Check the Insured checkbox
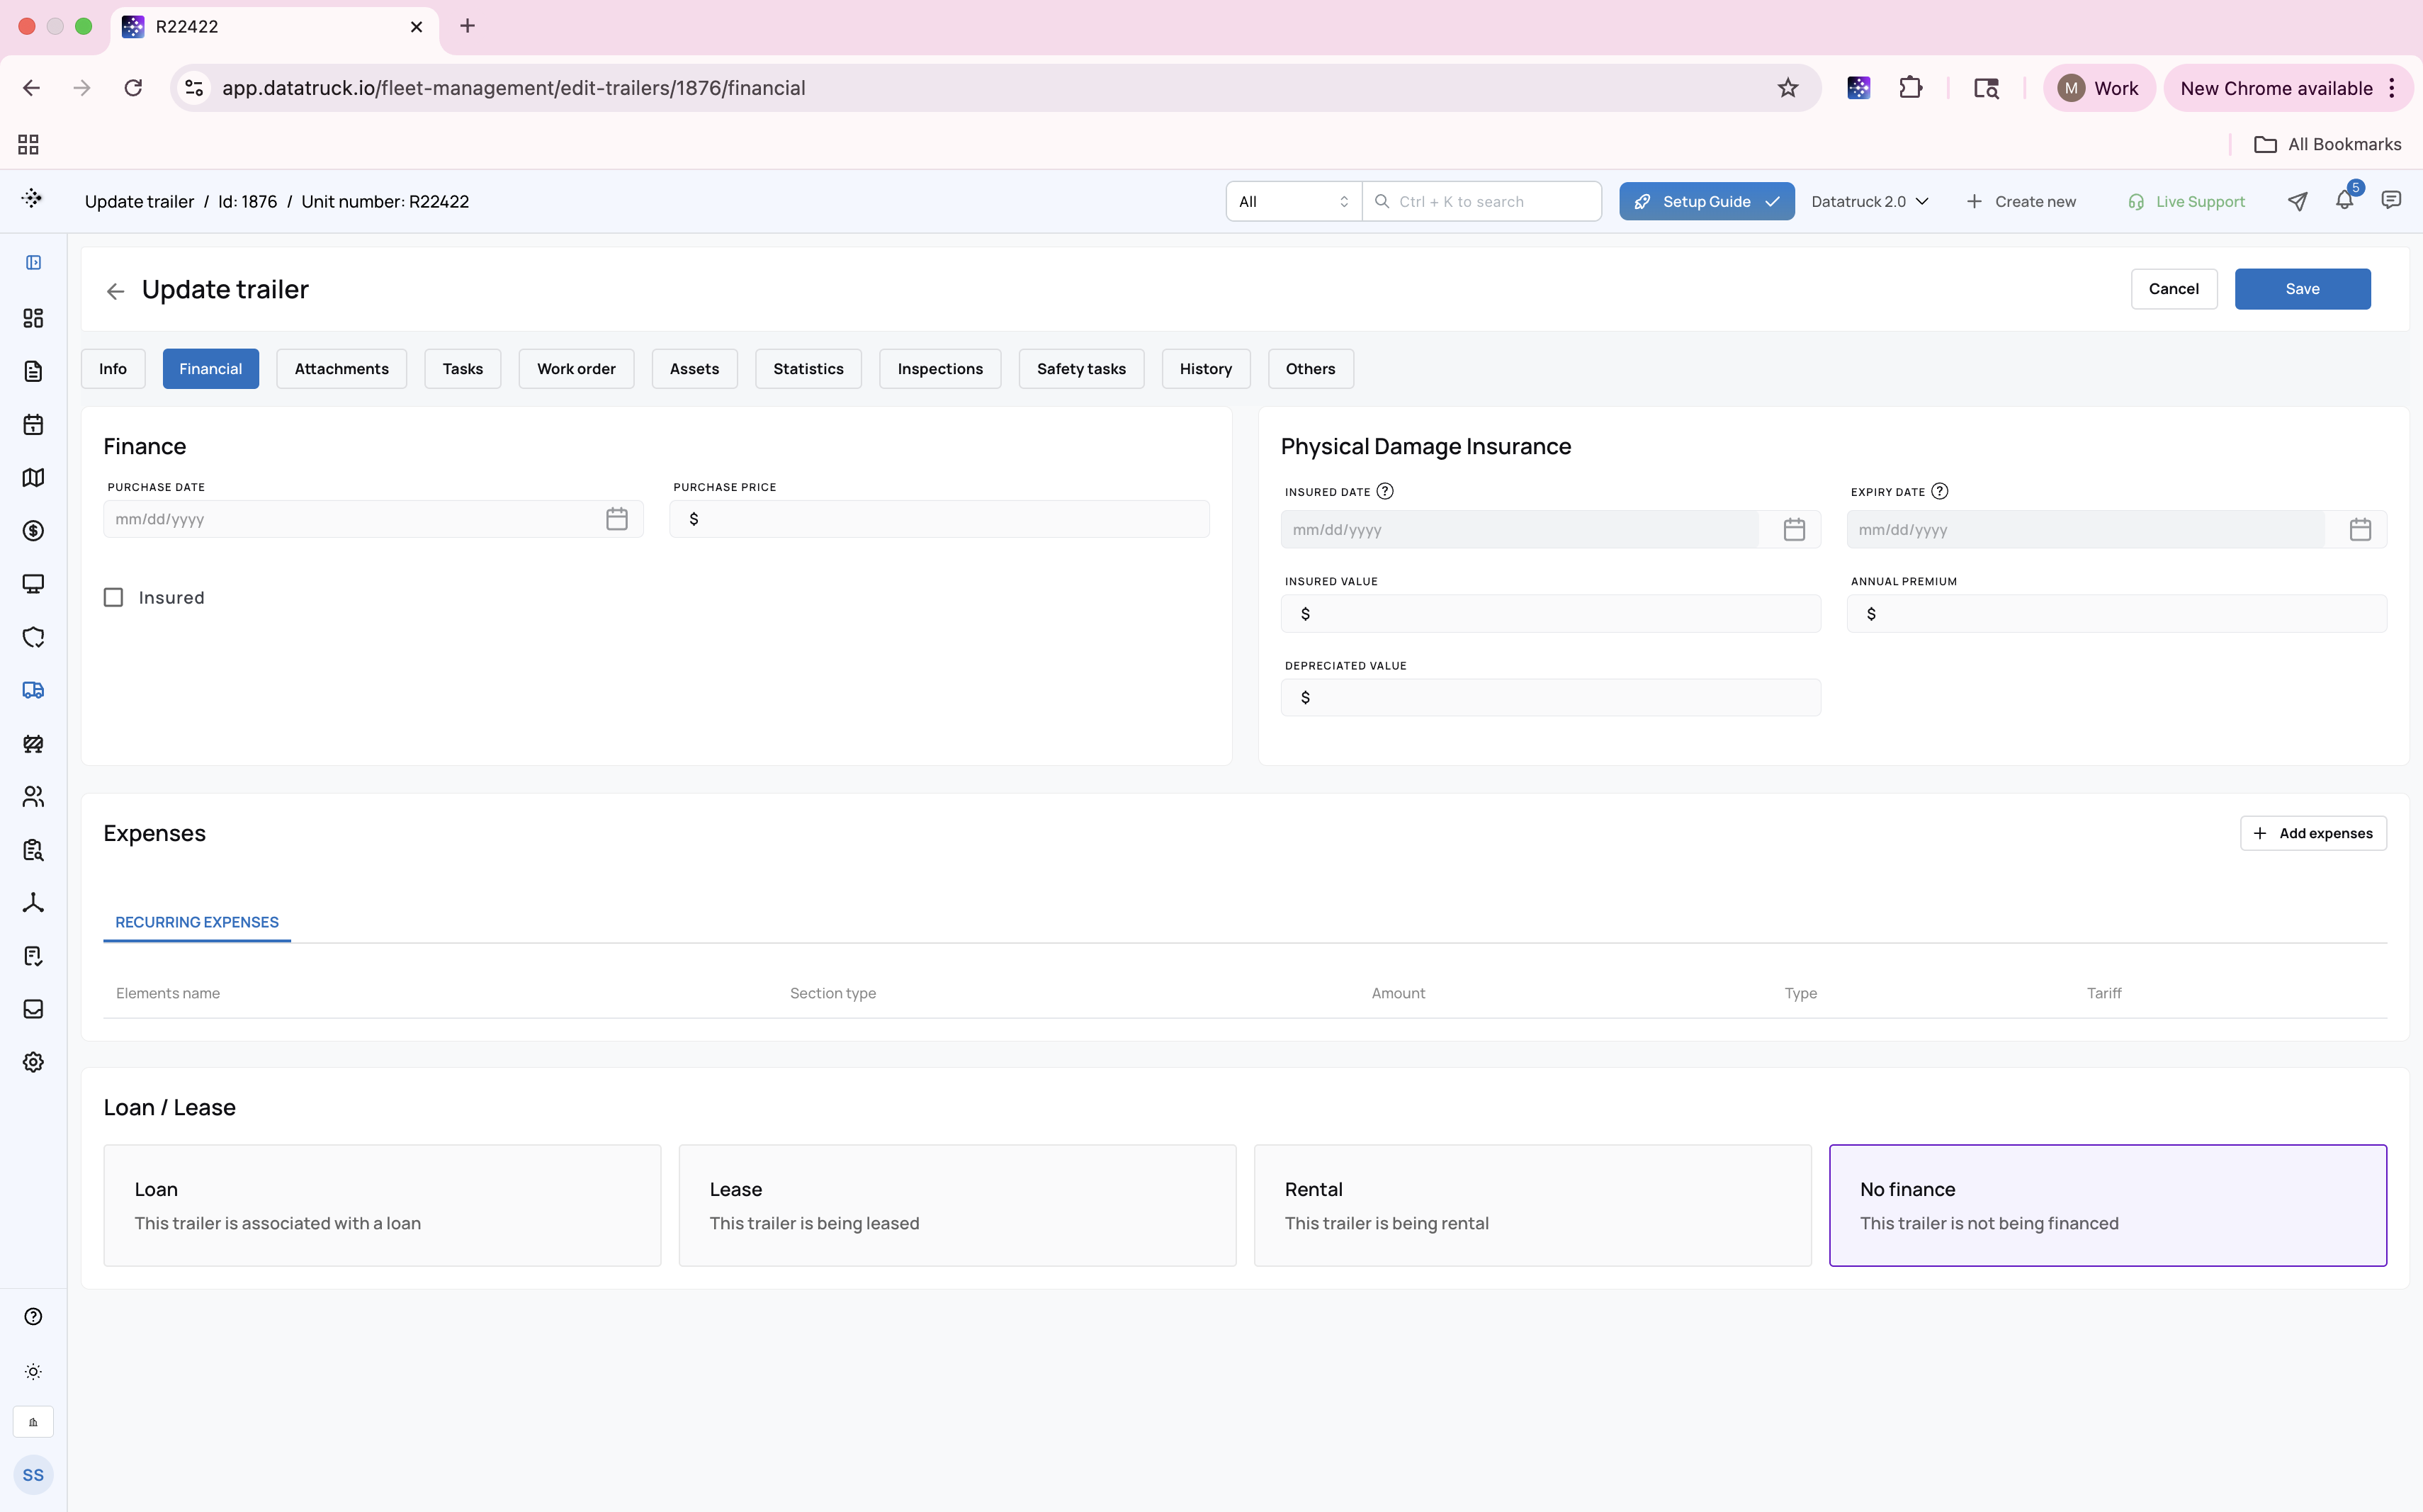 114,597
